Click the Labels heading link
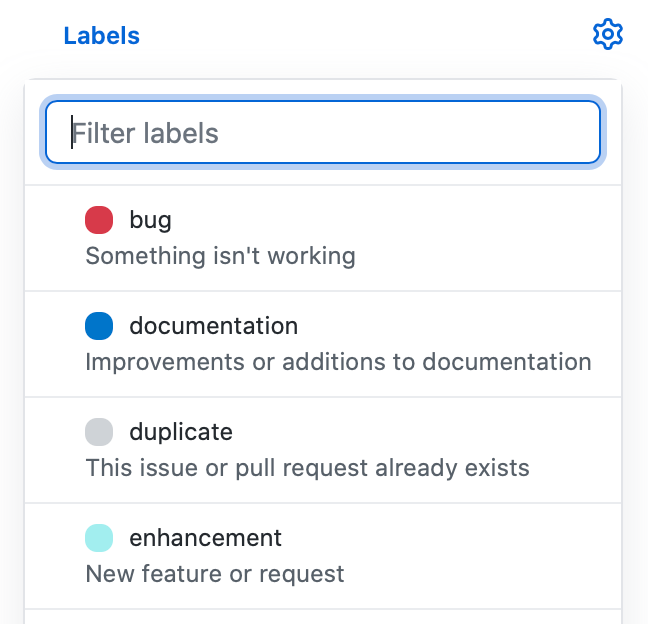648x624 pixels. click(x=102, y=36)
